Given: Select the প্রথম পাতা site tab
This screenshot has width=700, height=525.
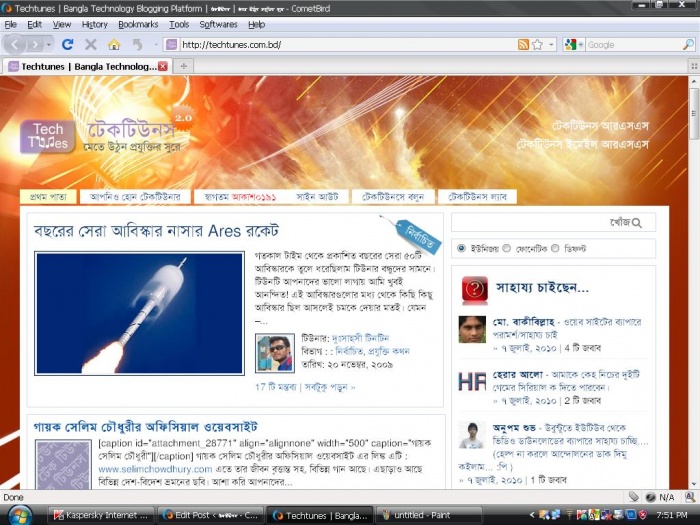Looking at the screenshot, I should click(x=48, y=197).
